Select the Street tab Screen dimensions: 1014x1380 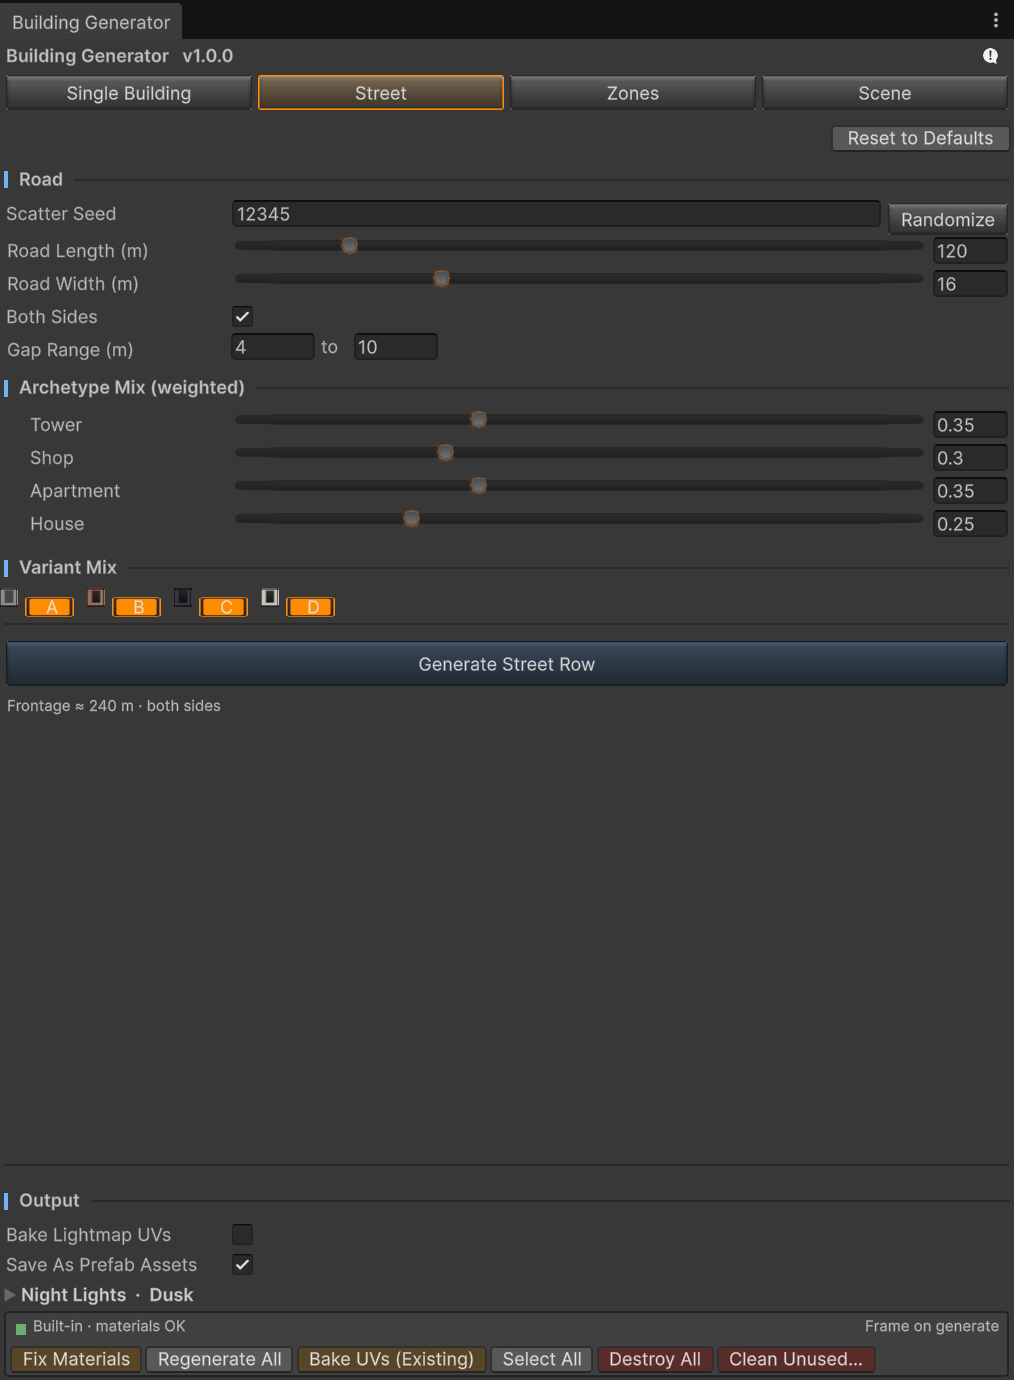(381, 93)
